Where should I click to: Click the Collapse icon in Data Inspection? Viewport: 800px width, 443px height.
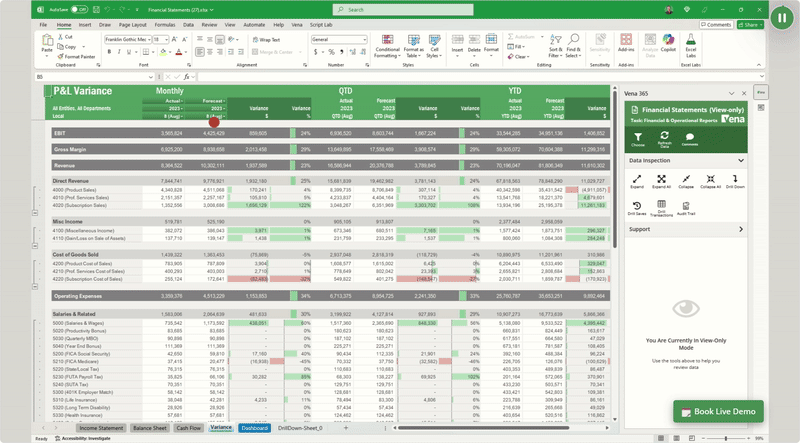point(686,181)
